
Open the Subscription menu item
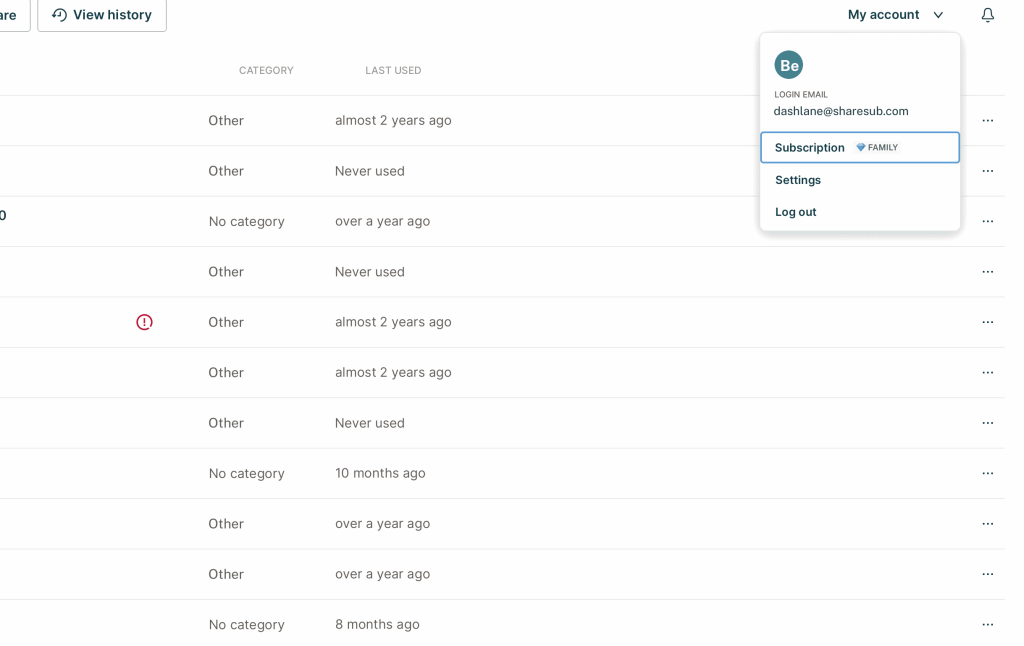tap(859, 148)
